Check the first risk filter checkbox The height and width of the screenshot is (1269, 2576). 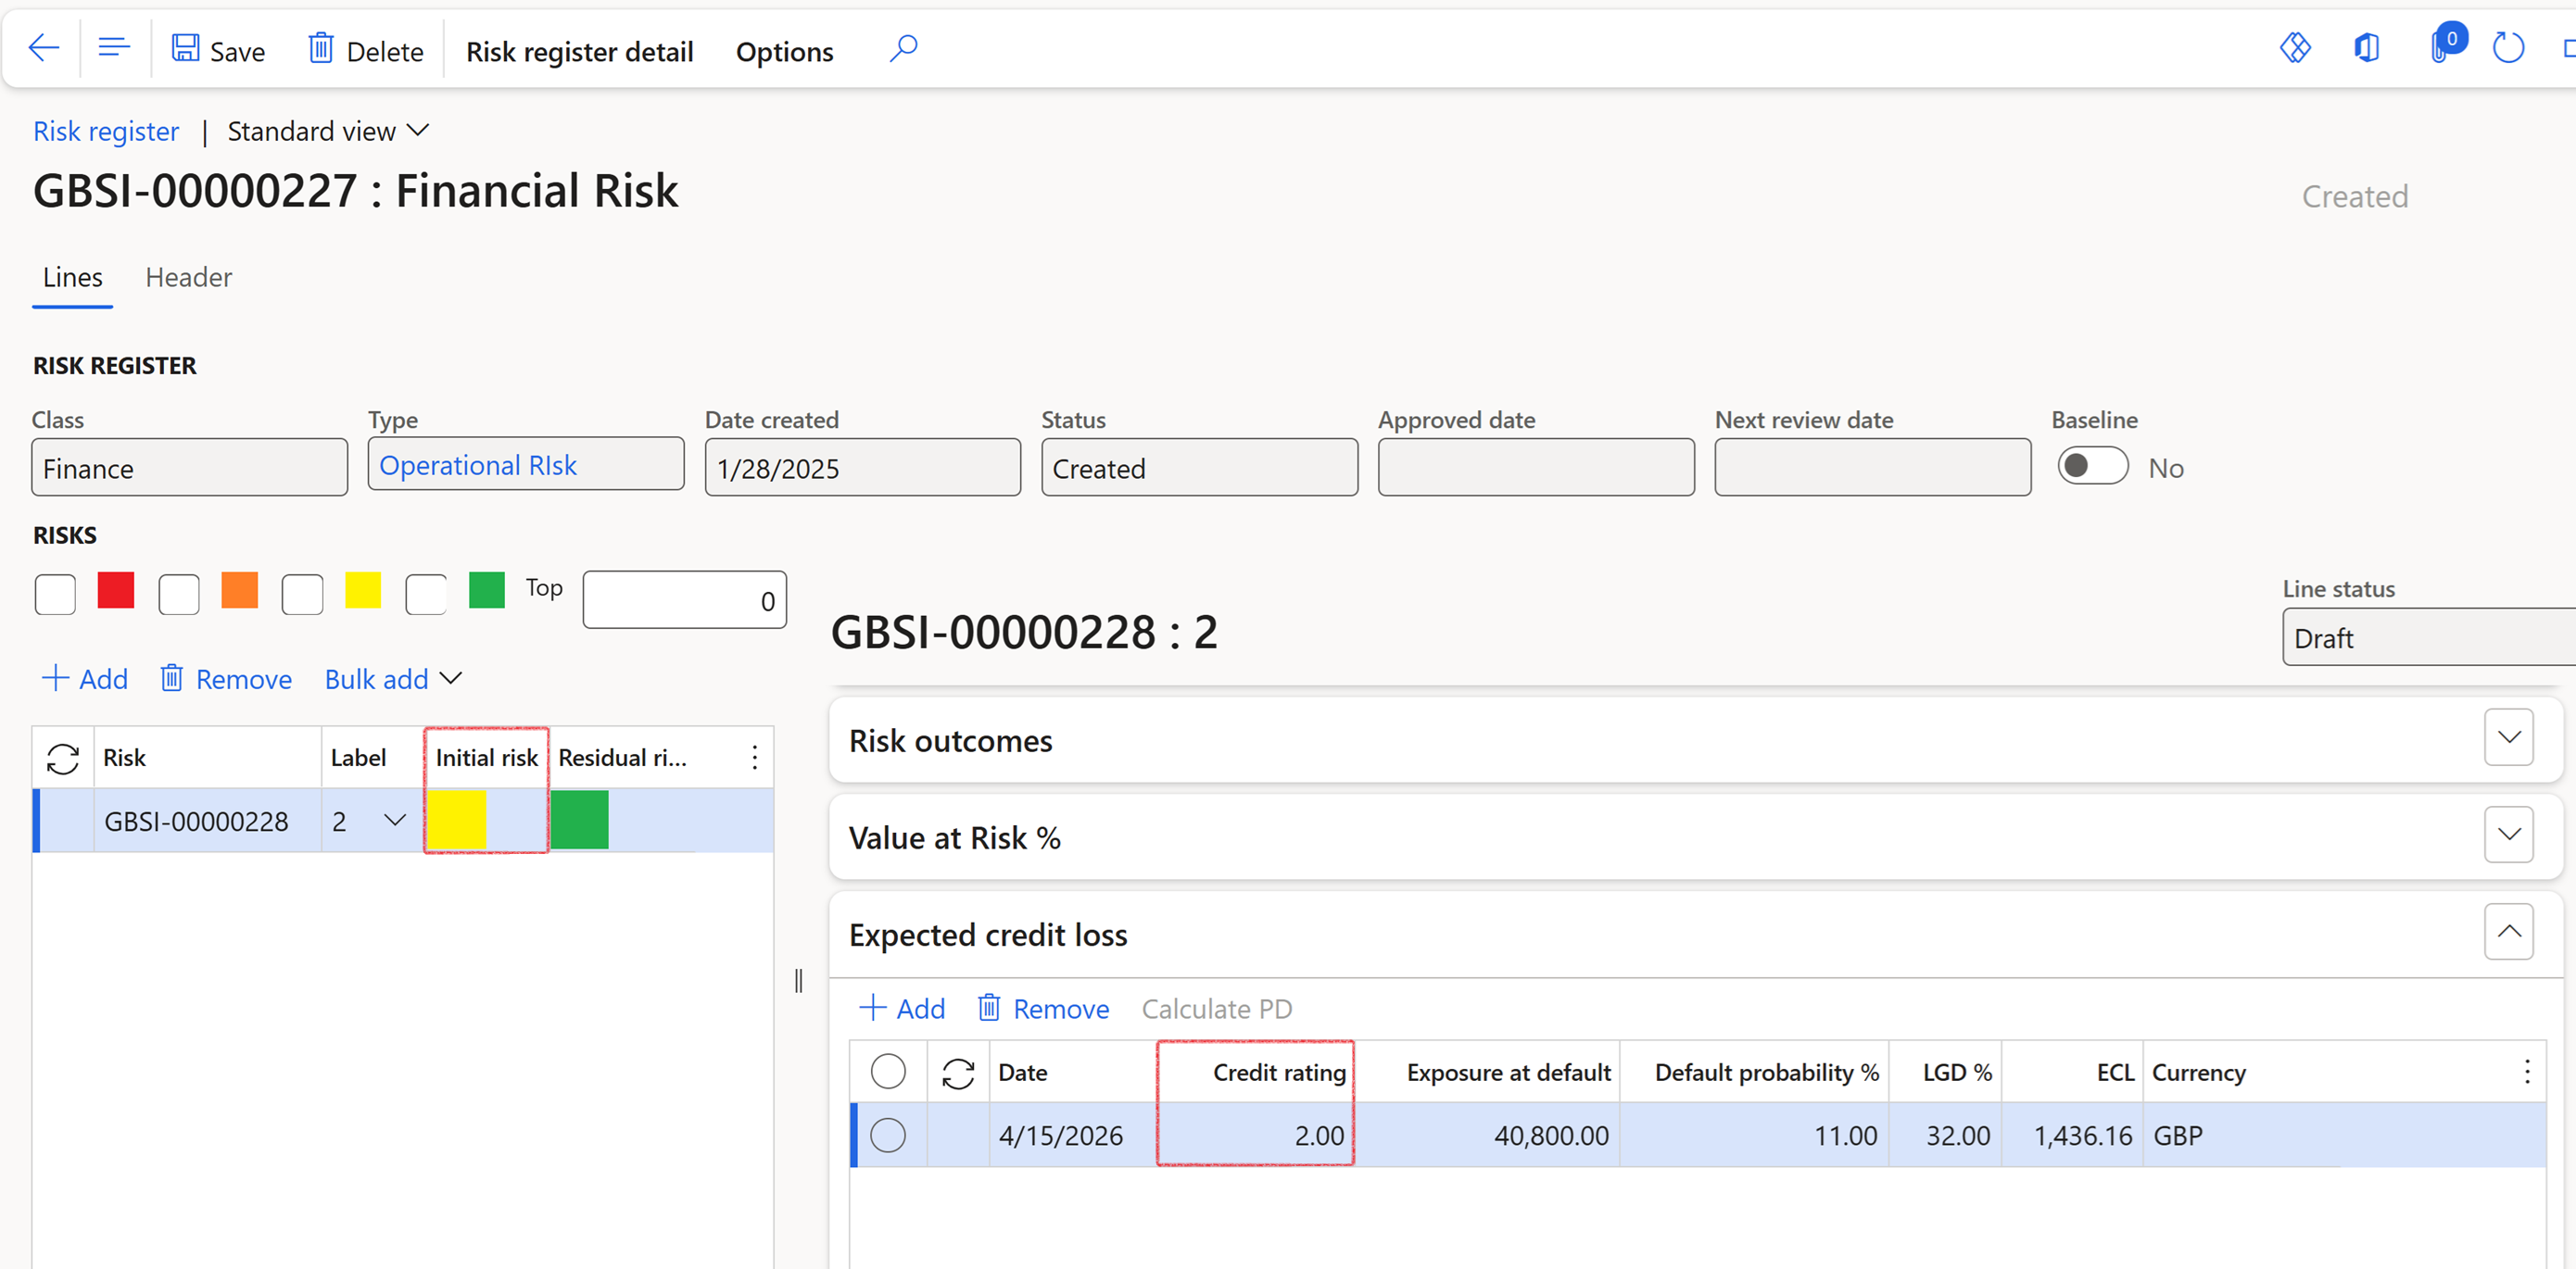tap(55, 592)
